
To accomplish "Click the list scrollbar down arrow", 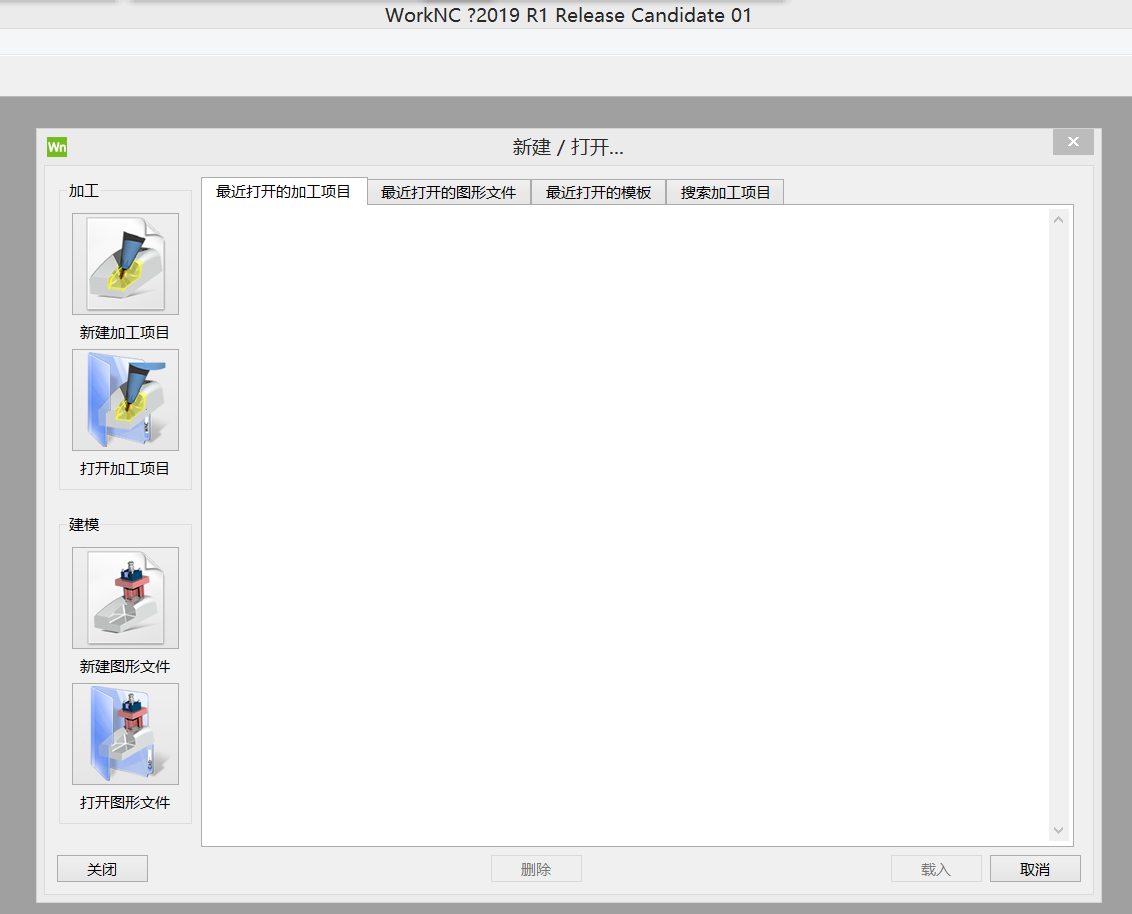I will 1058,830.
